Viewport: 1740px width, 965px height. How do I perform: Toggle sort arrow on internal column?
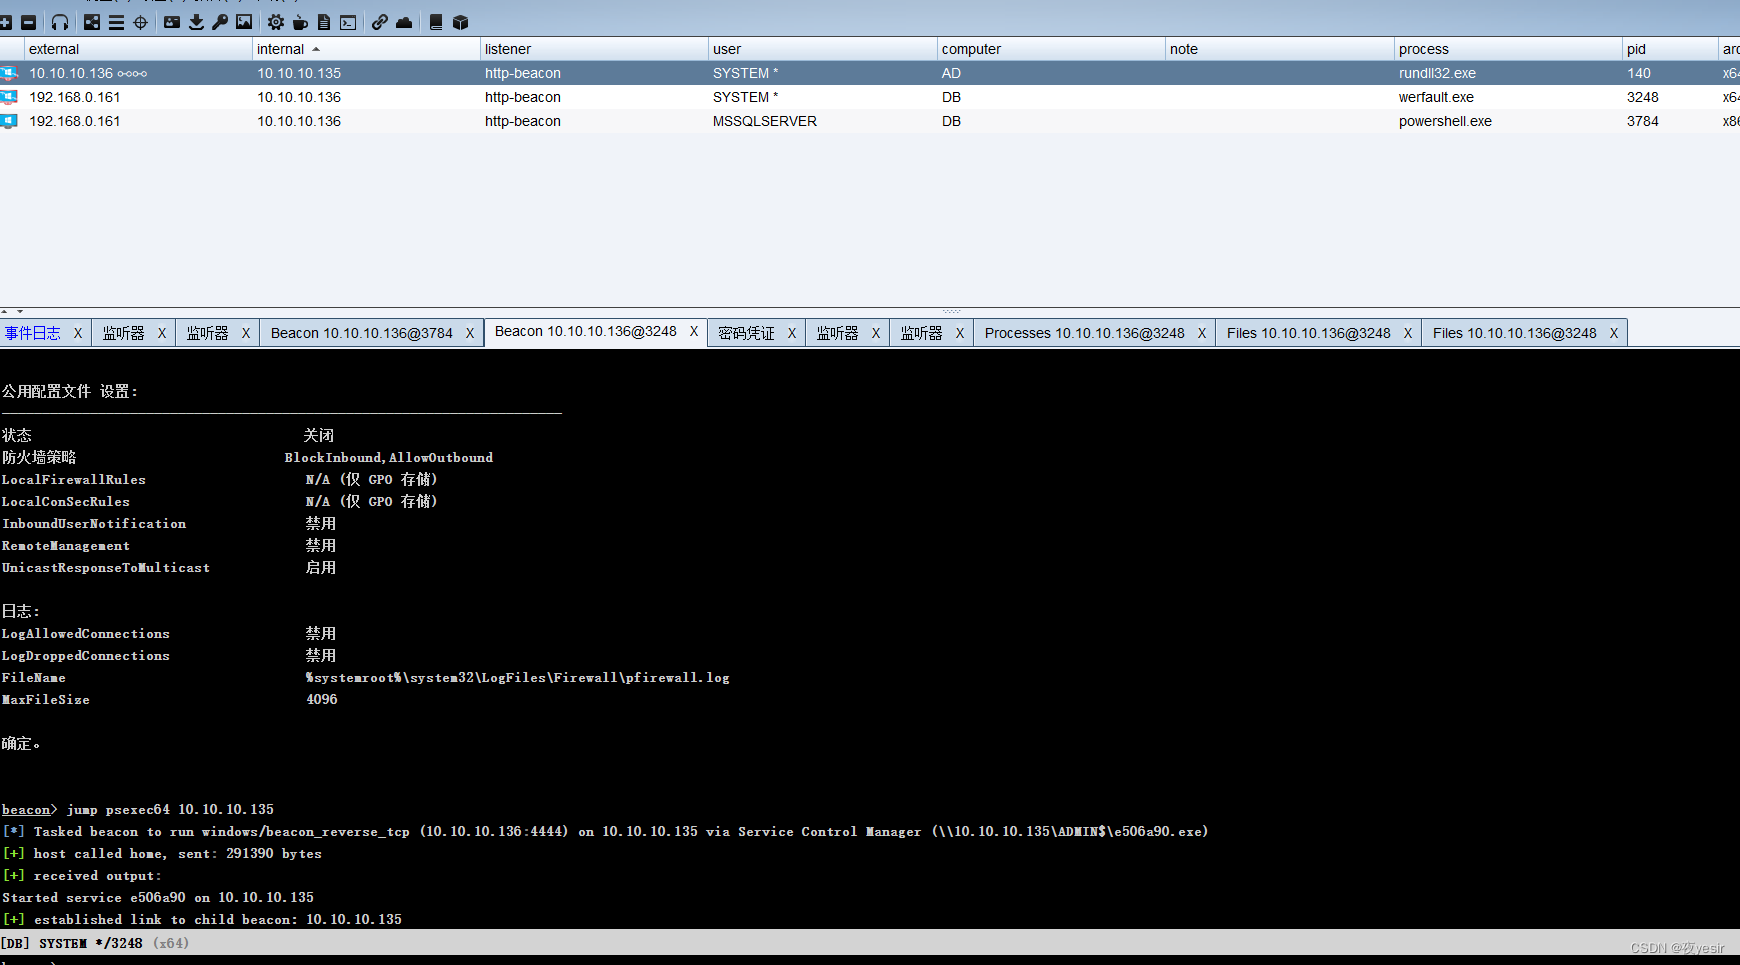pos(316,49)
